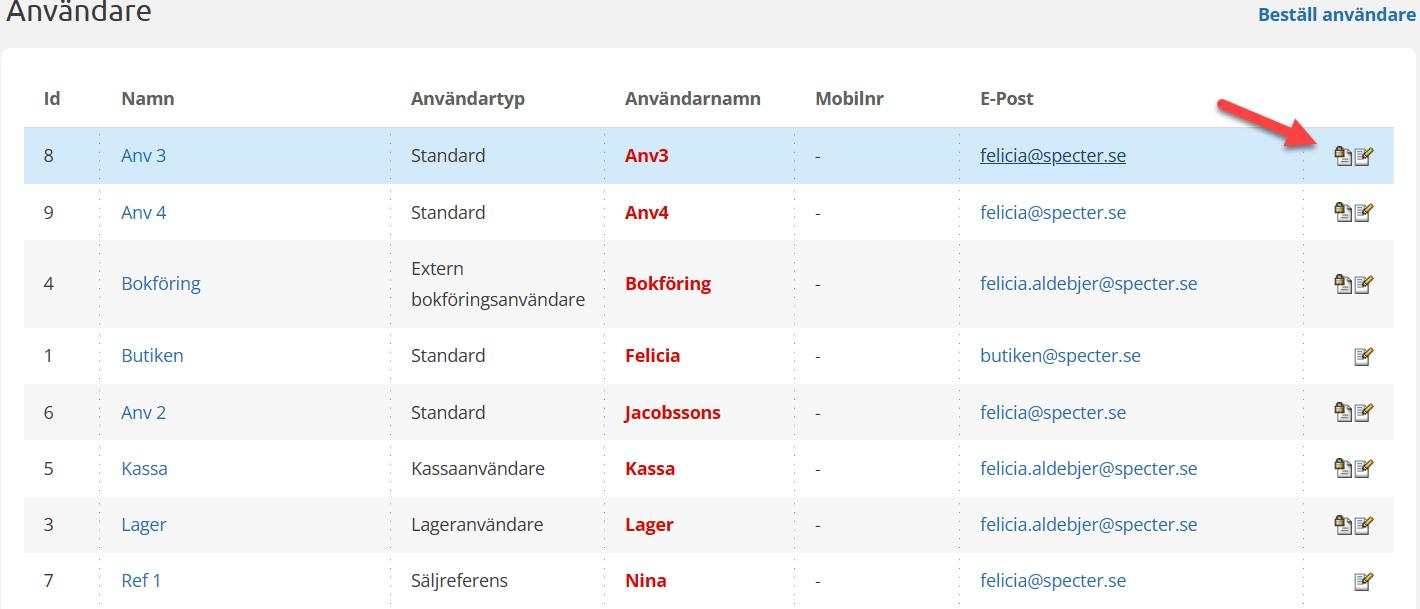Click the butiken@specter.se email link
The height and width of the screenshot is (609, 1420).
[1060, 356]
